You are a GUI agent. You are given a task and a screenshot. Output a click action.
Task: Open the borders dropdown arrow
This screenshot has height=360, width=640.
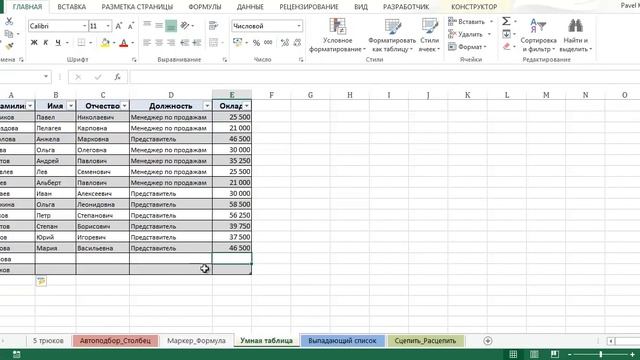pos(90,42)
